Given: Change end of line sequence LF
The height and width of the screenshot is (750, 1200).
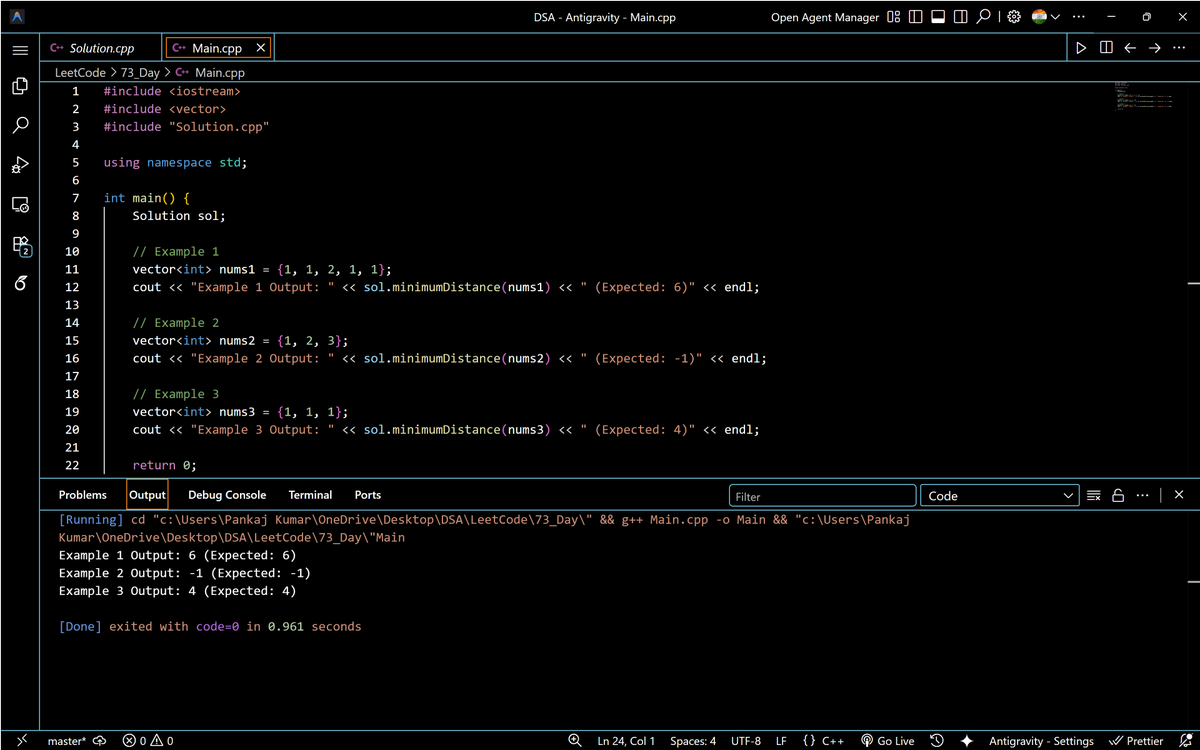Looking at the screenshot, I should [x=781, y=741].
